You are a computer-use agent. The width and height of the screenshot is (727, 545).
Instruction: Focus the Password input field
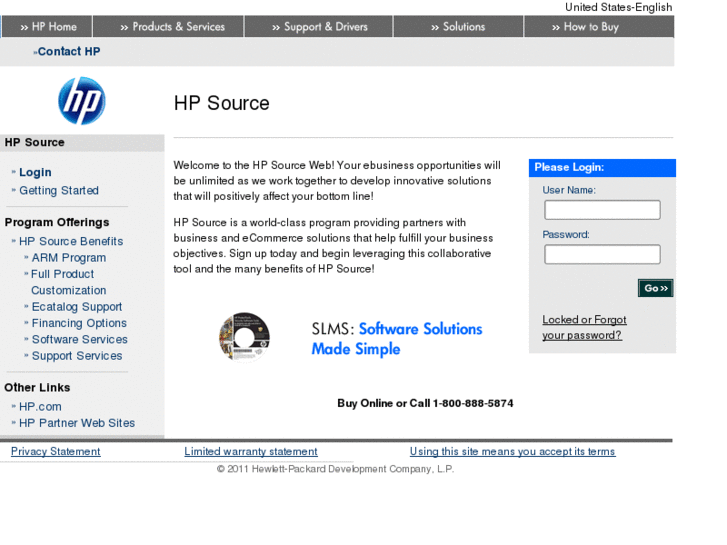[x=602, y=255]
